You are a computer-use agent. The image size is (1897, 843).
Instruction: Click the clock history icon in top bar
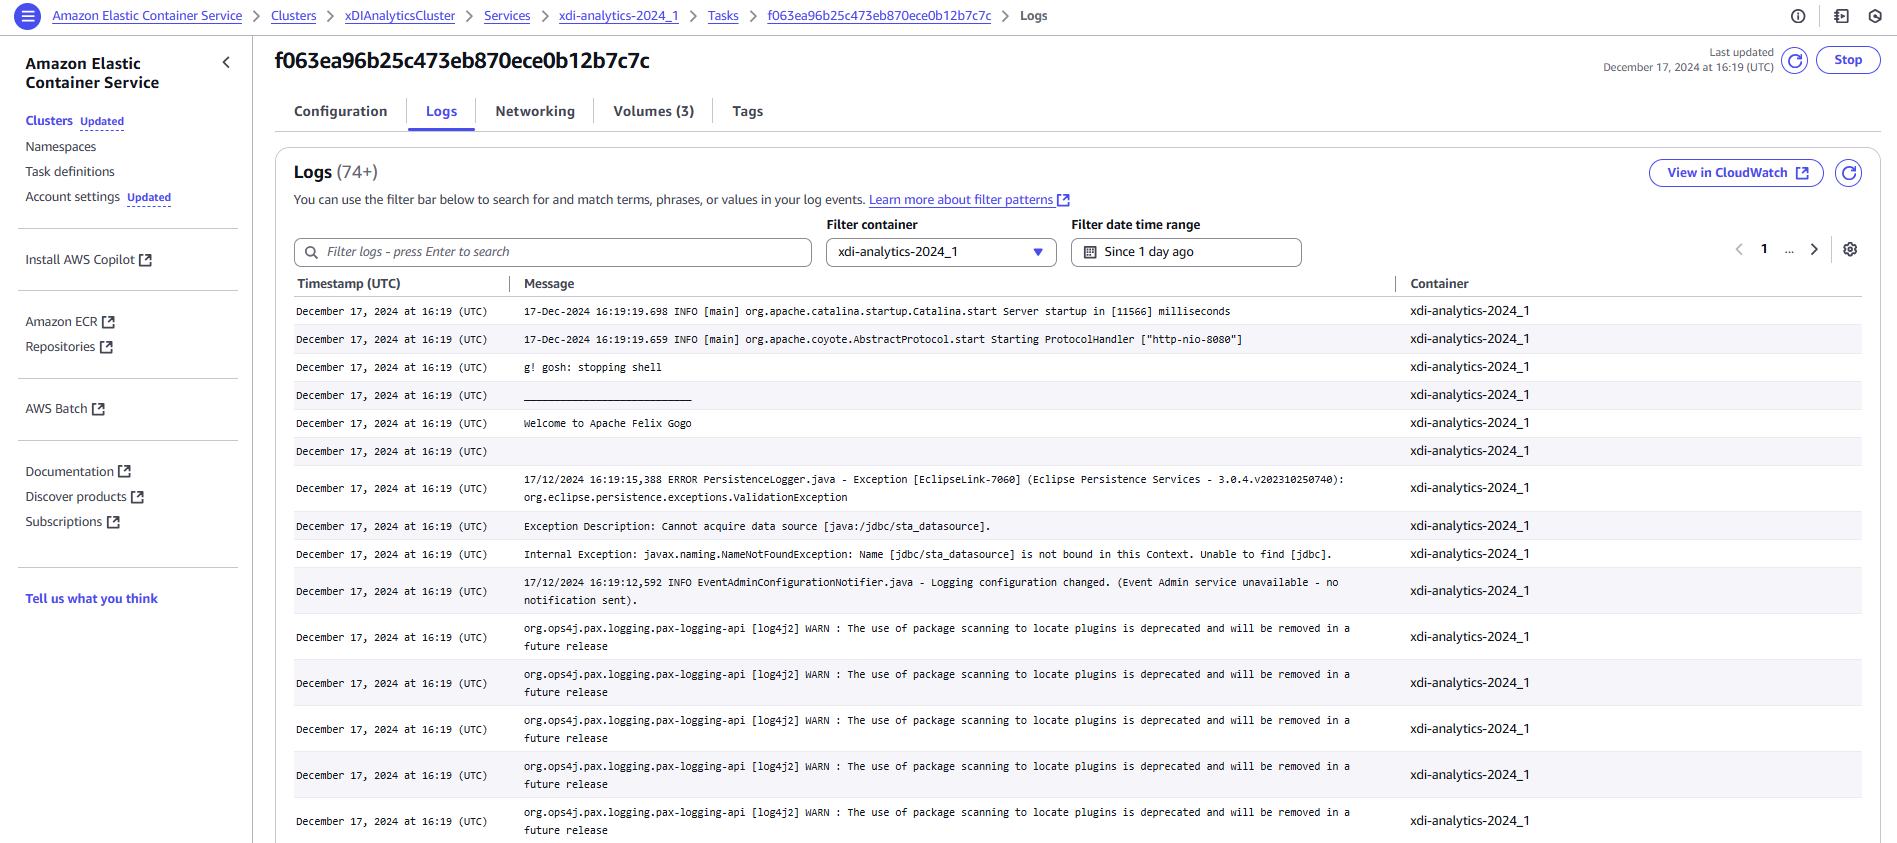pos(1875,16)
